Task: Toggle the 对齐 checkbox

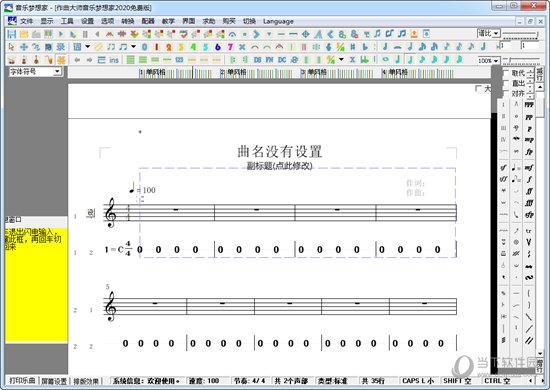Action: click(506, 94)
